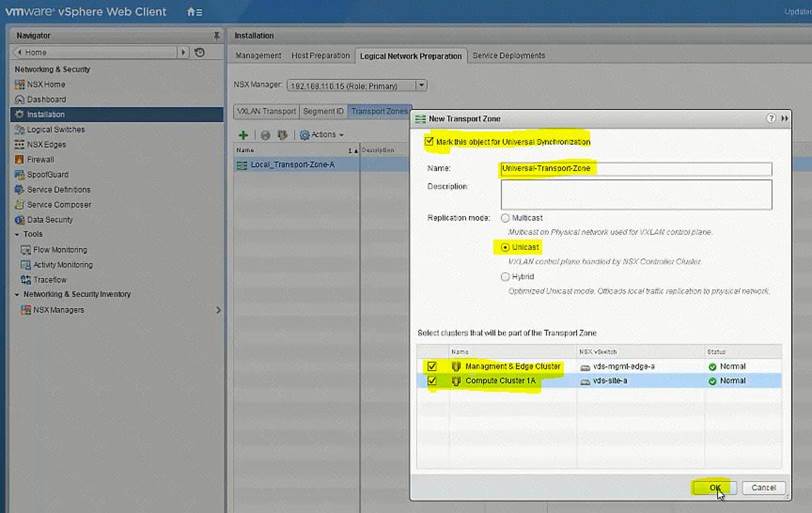Open the vSphere home menu icon

pos(194,12)
